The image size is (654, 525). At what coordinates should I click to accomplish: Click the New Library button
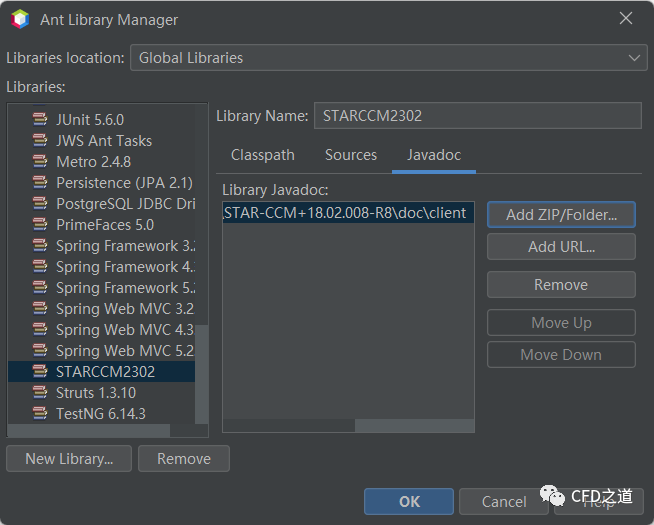69,458
